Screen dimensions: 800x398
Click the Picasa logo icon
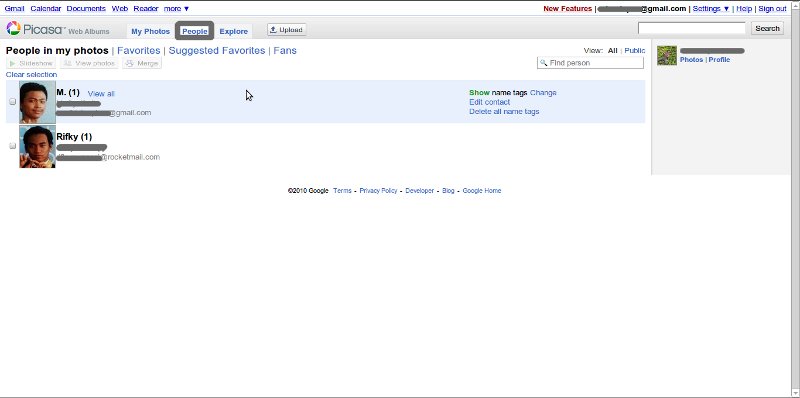pos(13,29)
